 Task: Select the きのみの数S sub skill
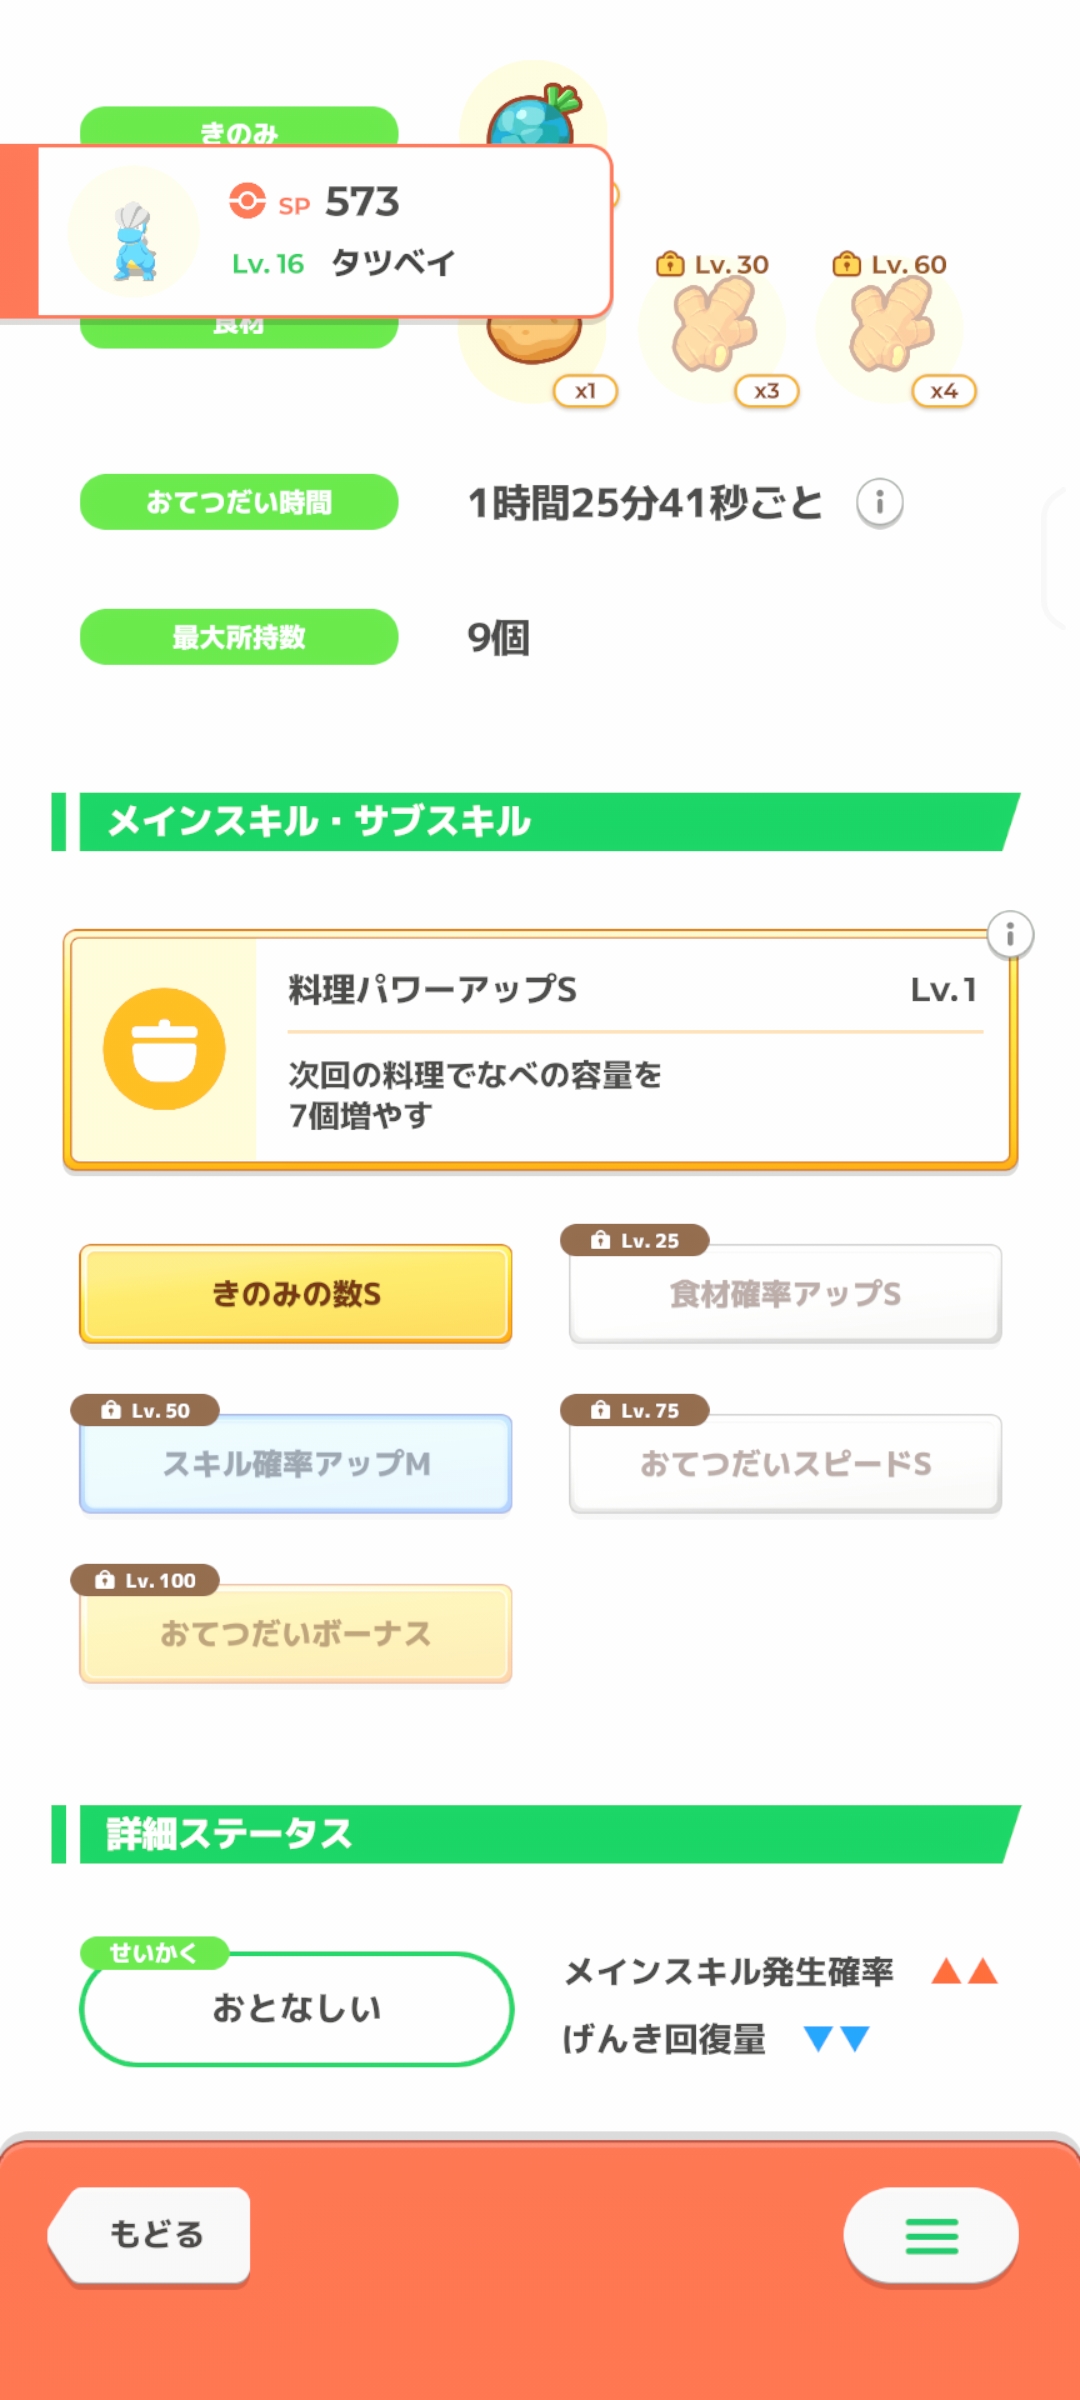pos(296,1294)
